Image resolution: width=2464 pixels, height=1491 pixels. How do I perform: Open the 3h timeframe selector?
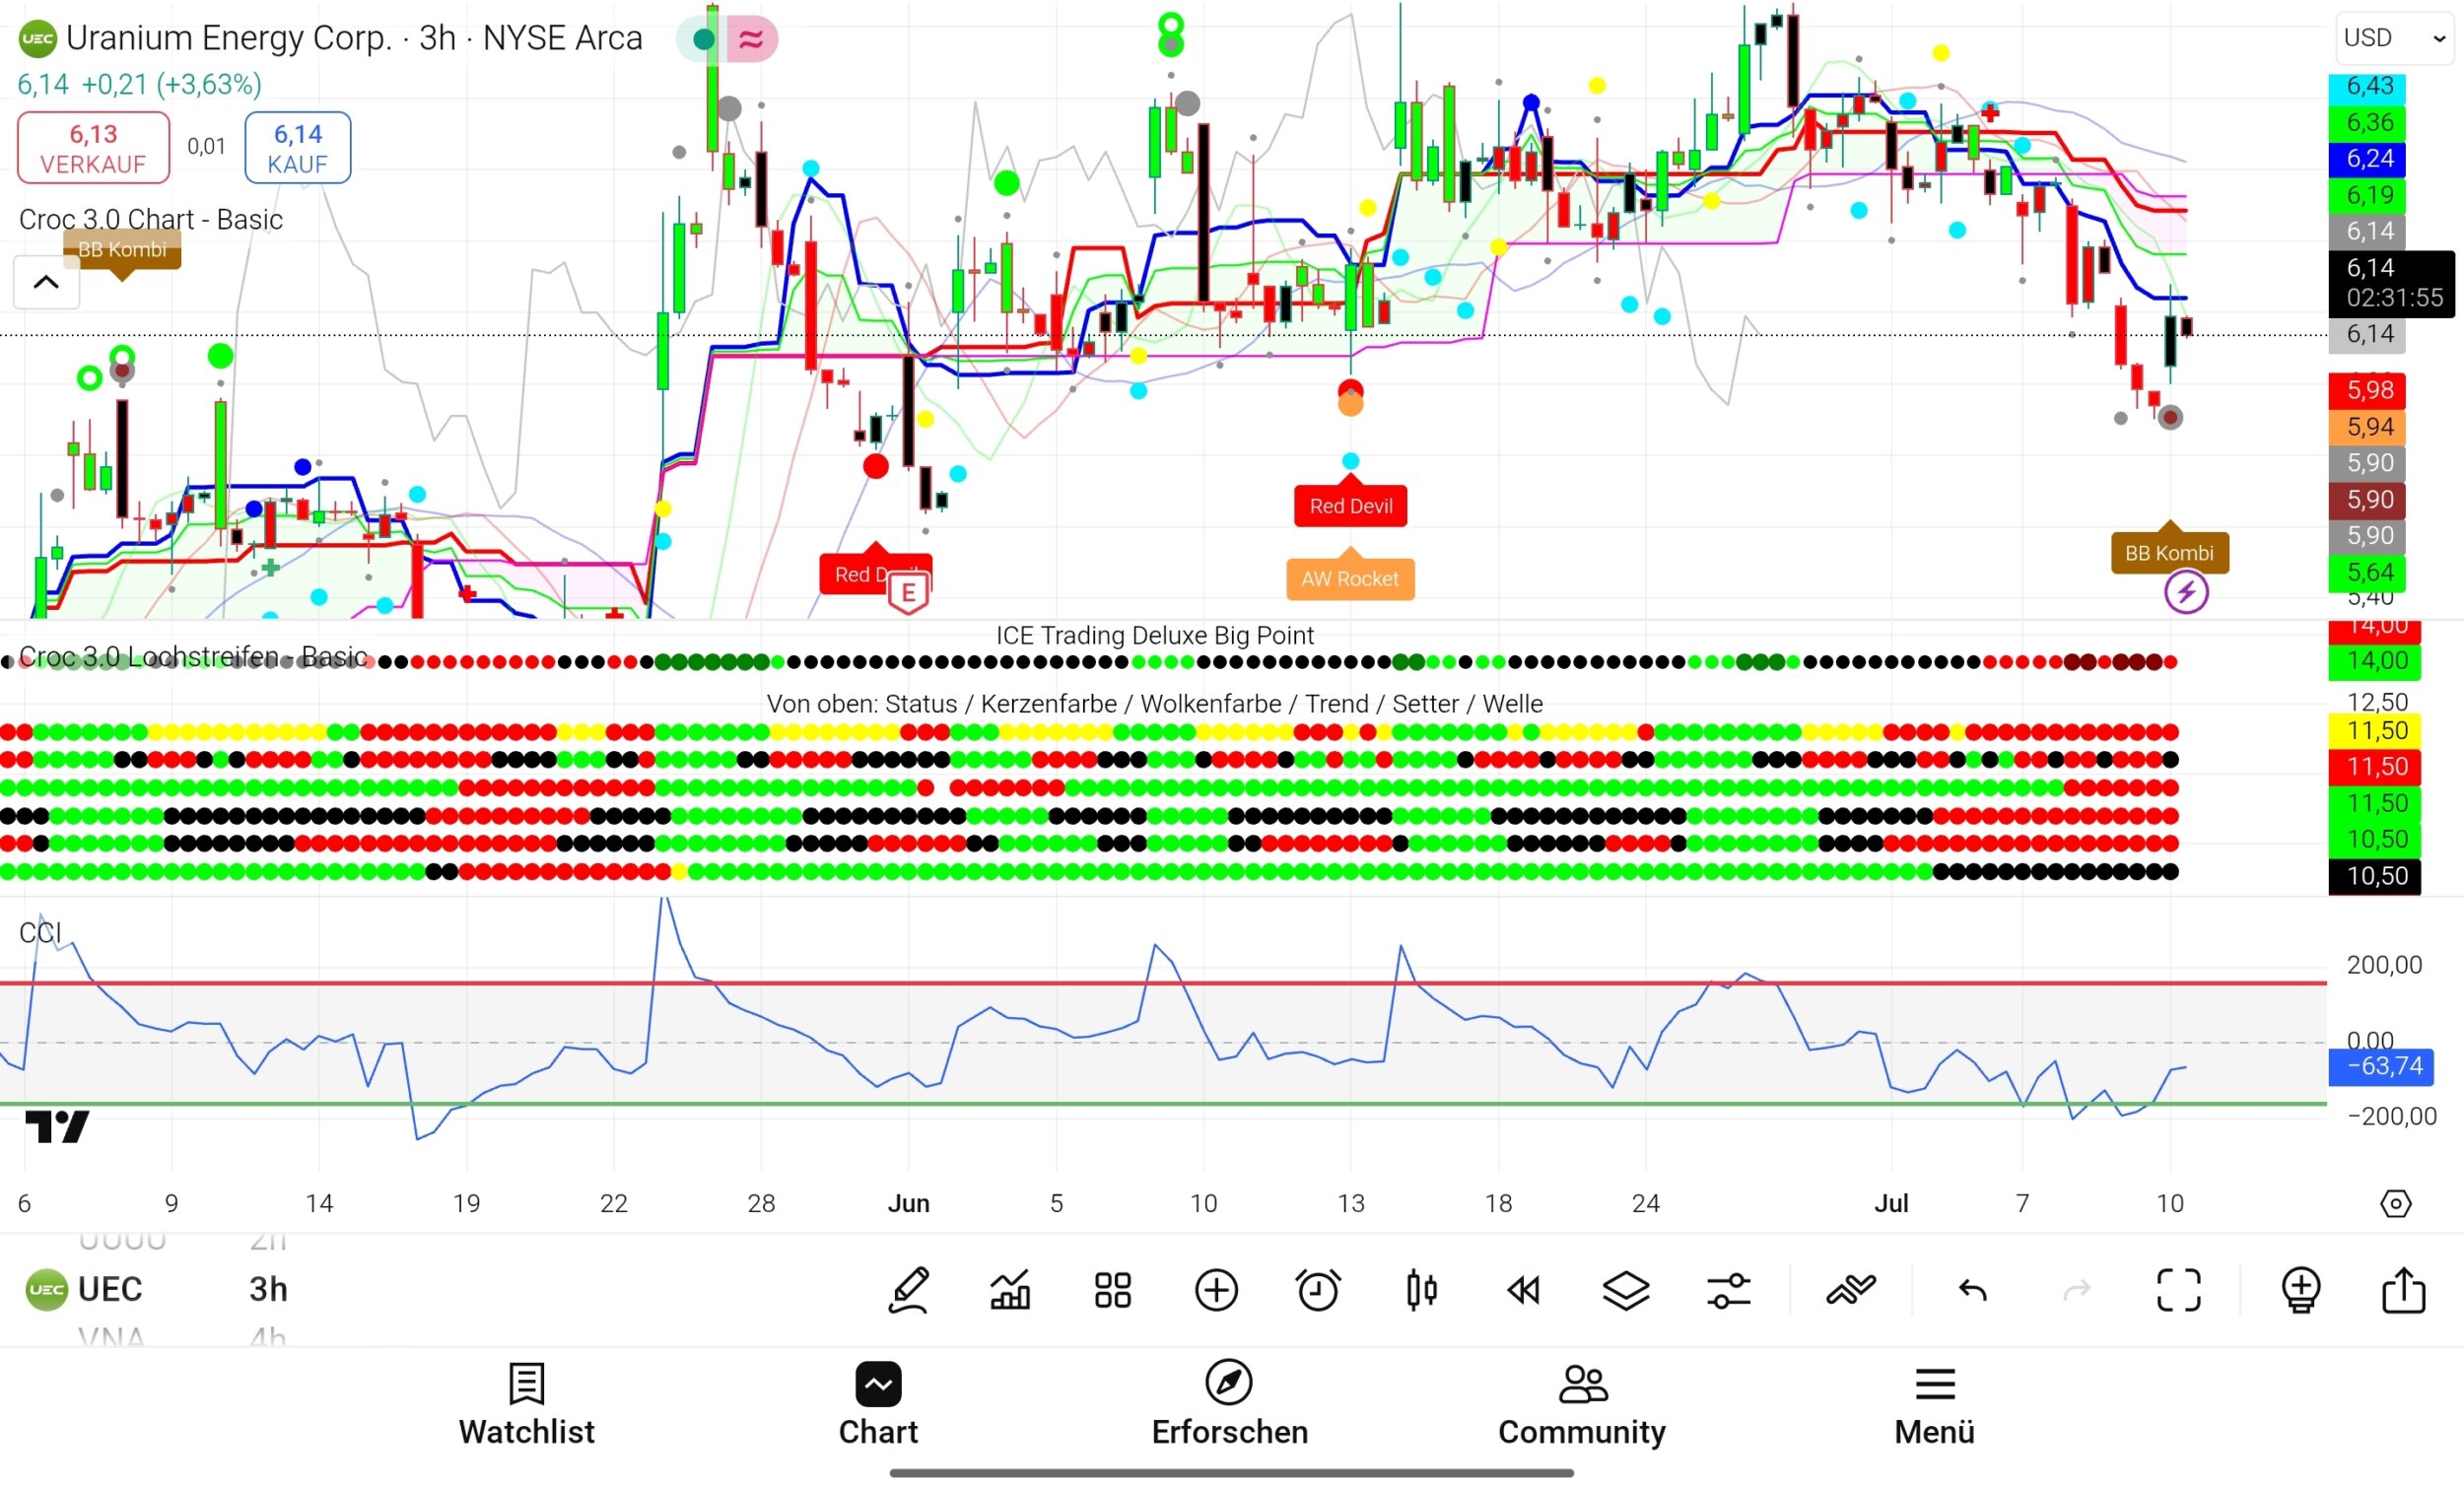(x=268, y=1289)
